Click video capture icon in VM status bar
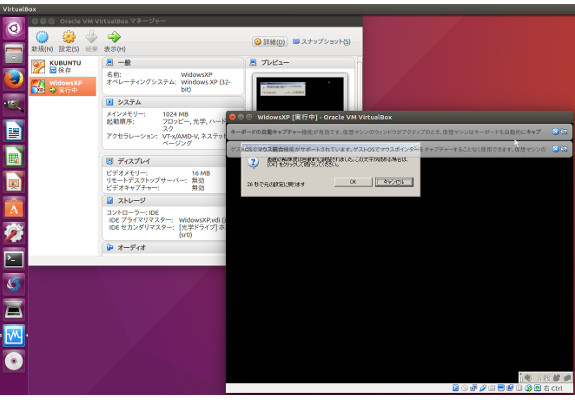This screenshot has width=575, height=400. 510,388
